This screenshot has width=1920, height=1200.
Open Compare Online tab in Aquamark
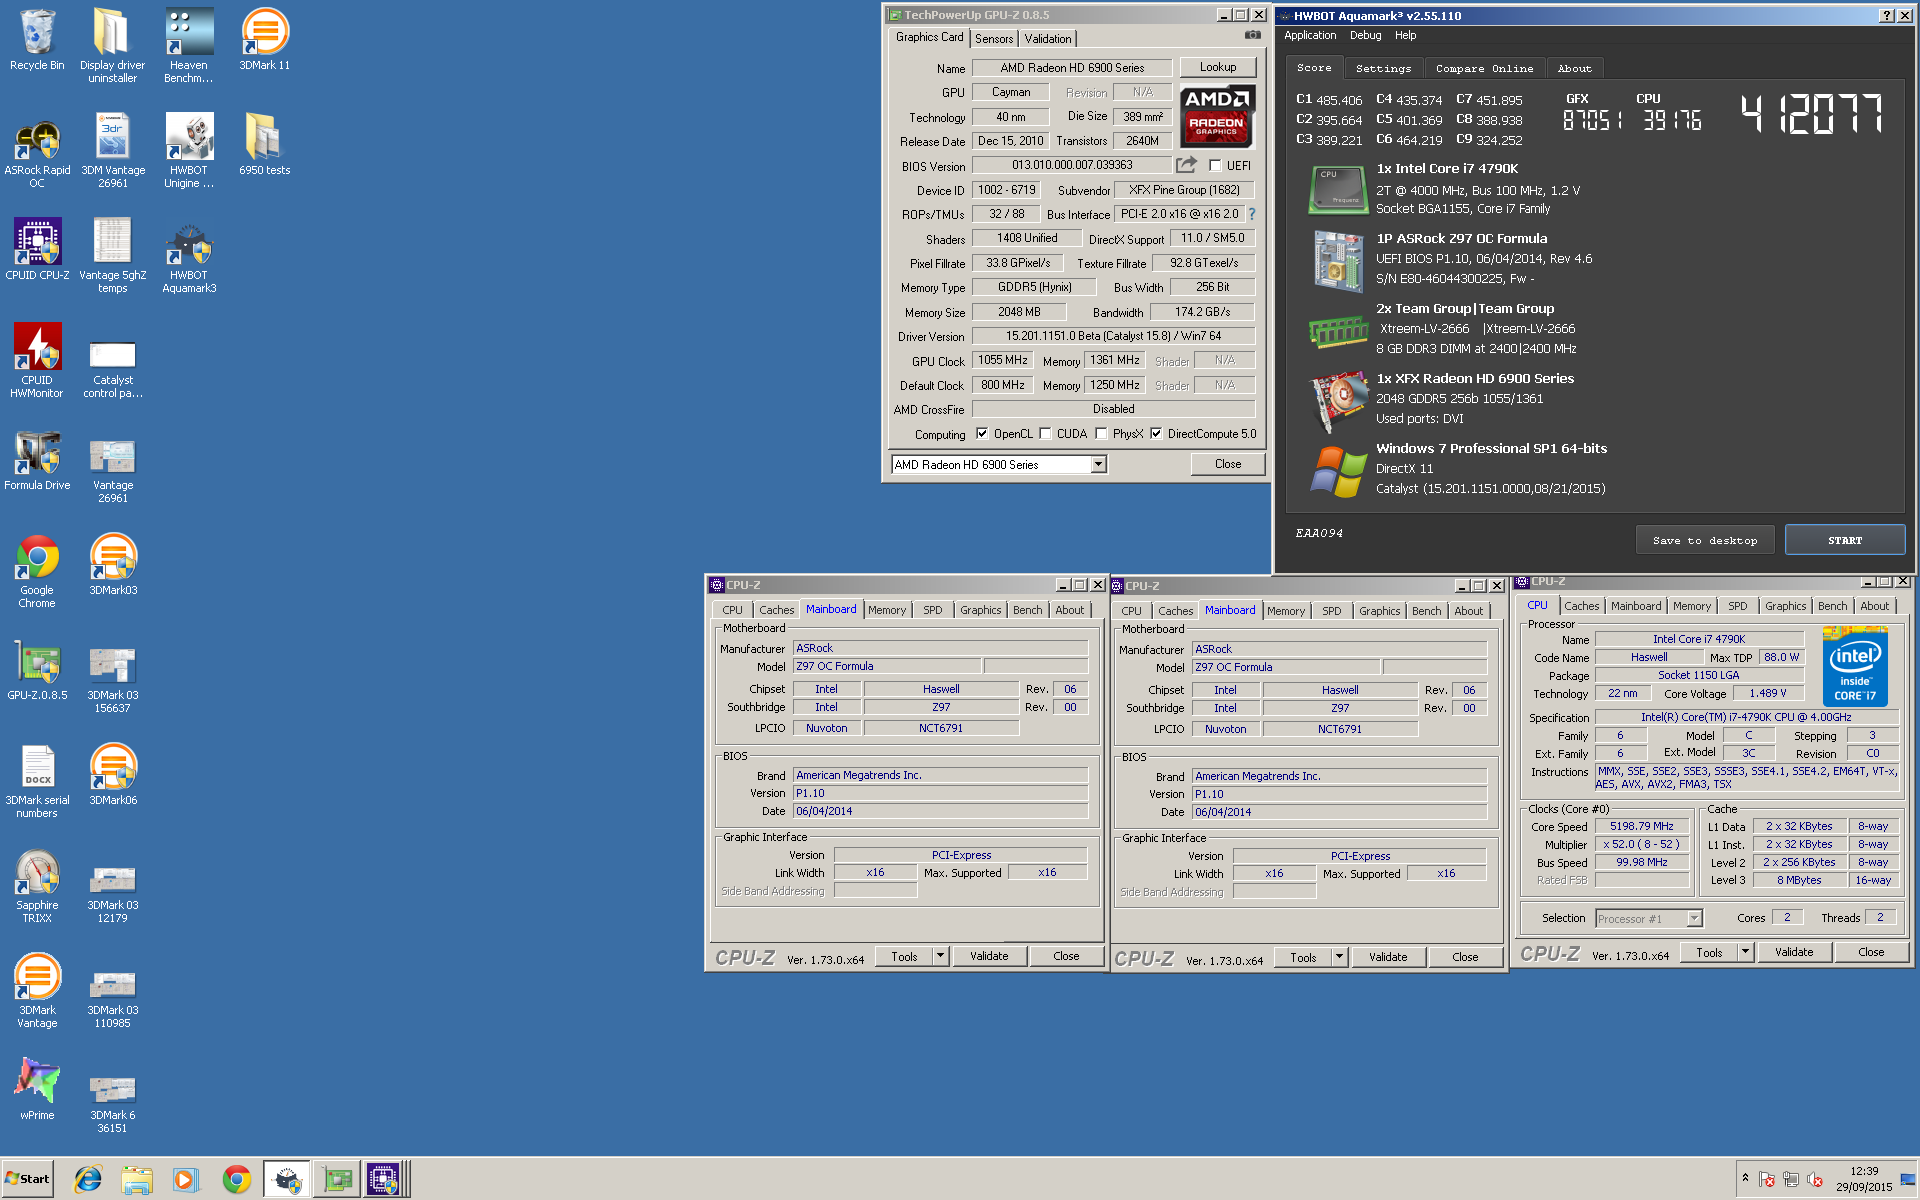(x=1484, y=68)
